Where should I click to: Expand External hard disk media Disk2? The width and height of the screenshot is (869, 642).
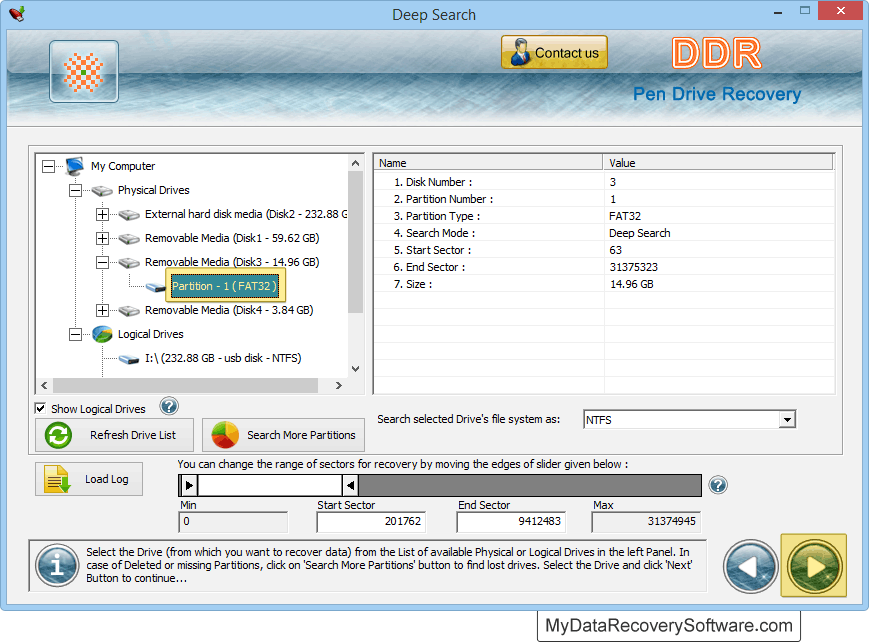[103, 215]
